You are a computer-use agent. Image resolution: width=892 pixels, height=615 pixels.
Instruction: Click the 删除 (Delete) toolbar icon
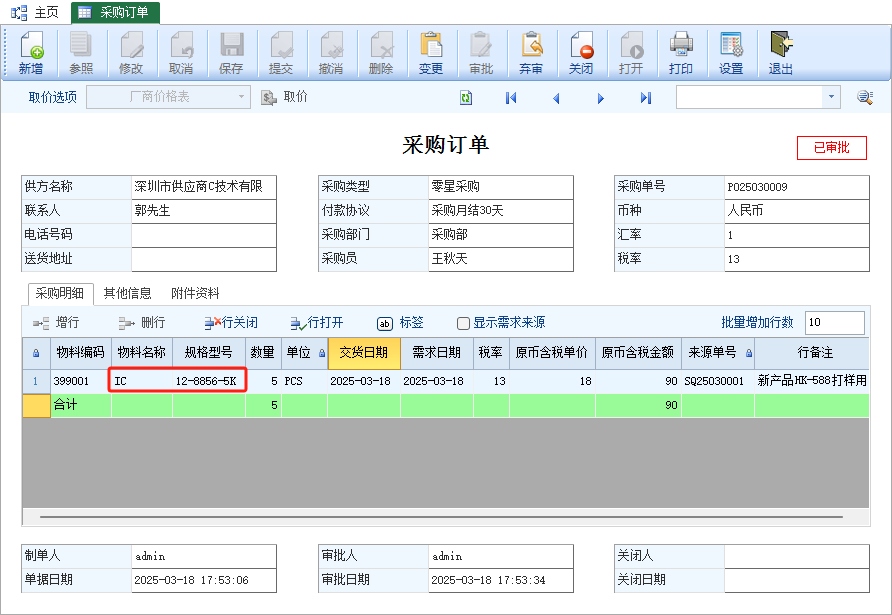click(x=381, y=52)
